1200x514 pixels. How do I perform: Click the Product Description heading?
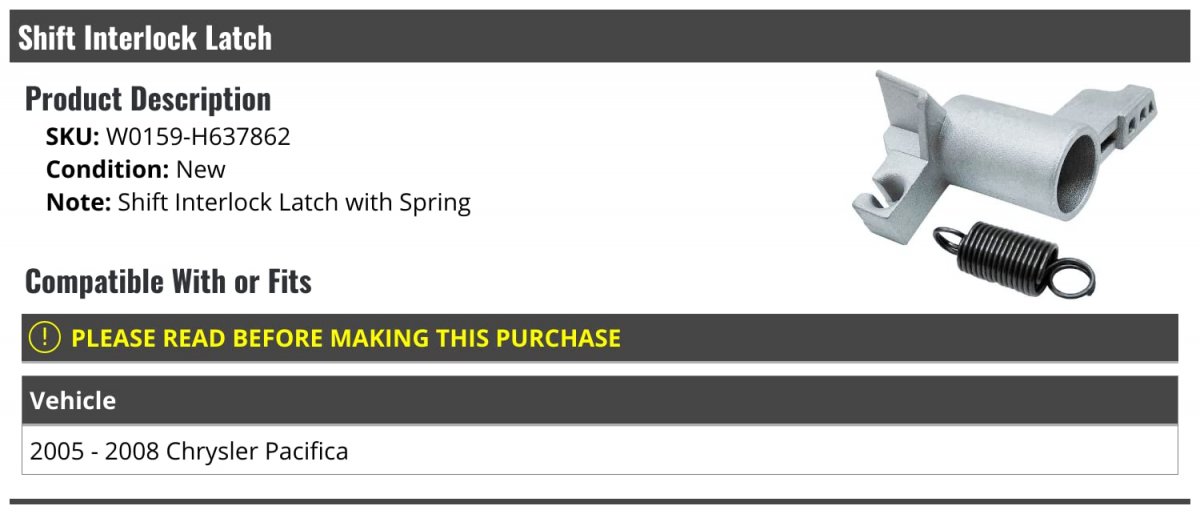click(x=148, y=98)
